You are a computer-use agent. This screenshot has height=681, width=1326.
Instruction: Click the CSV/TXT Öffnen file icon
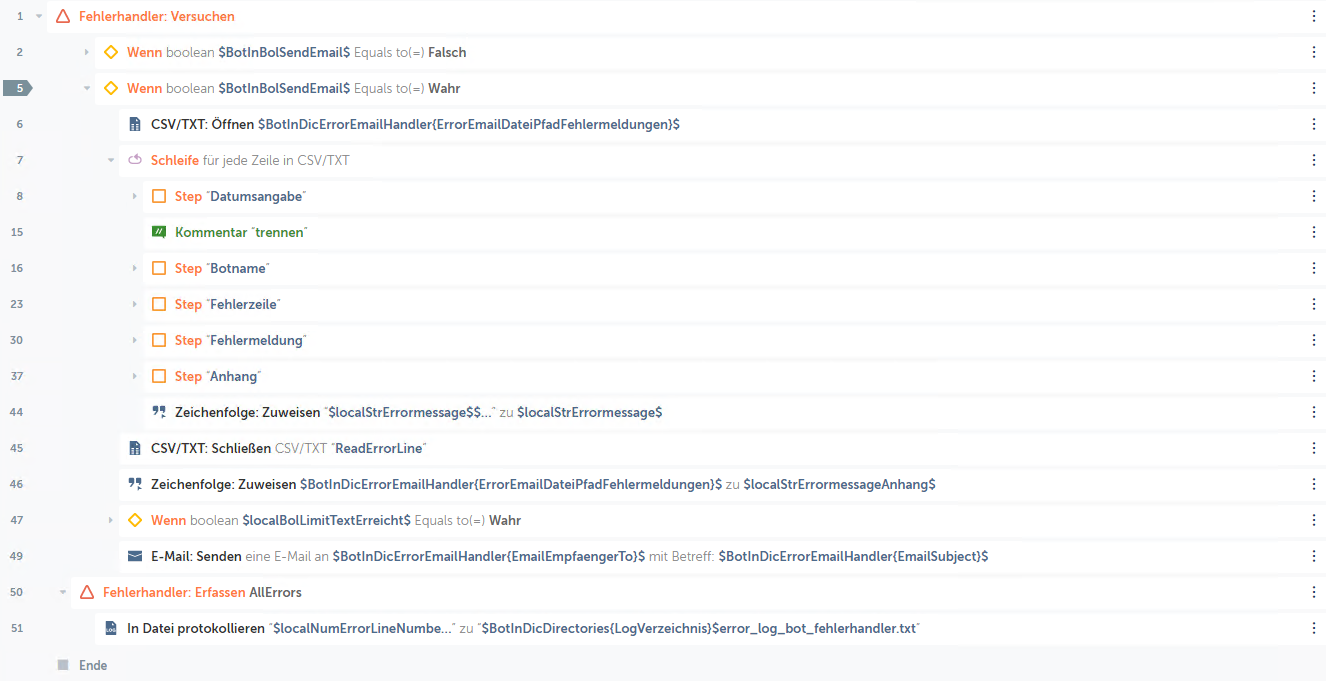pos(135,124)
